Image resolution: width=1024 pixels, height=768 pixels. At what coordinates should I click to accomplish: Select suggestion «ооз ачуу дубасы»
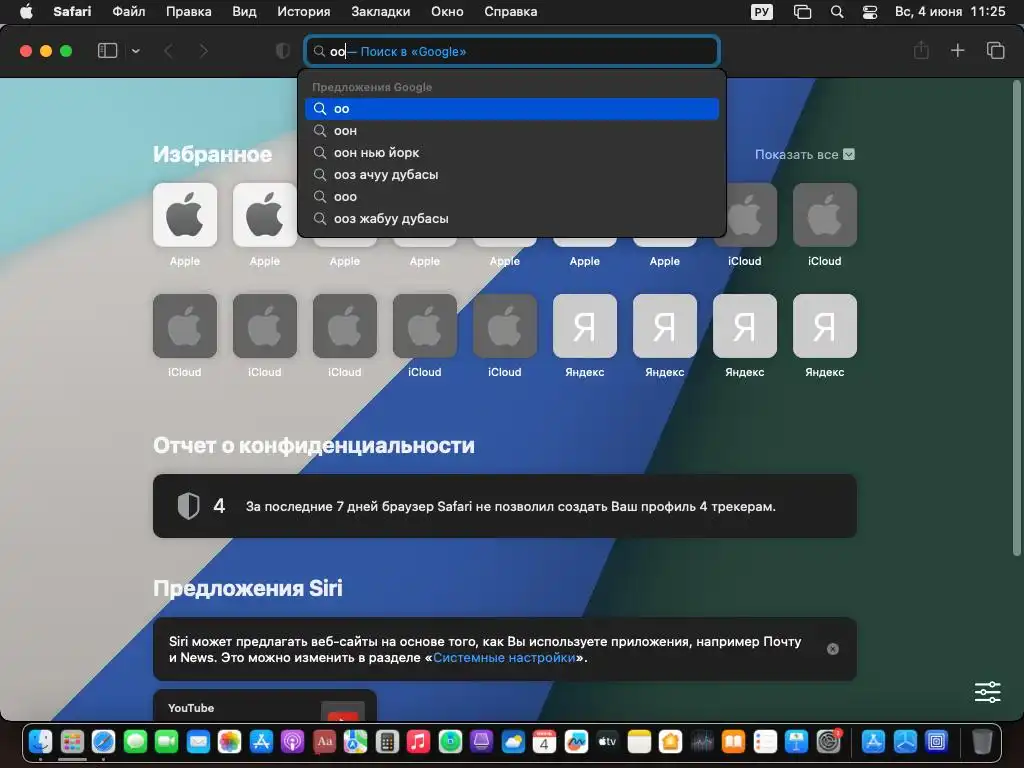point(512,174)
